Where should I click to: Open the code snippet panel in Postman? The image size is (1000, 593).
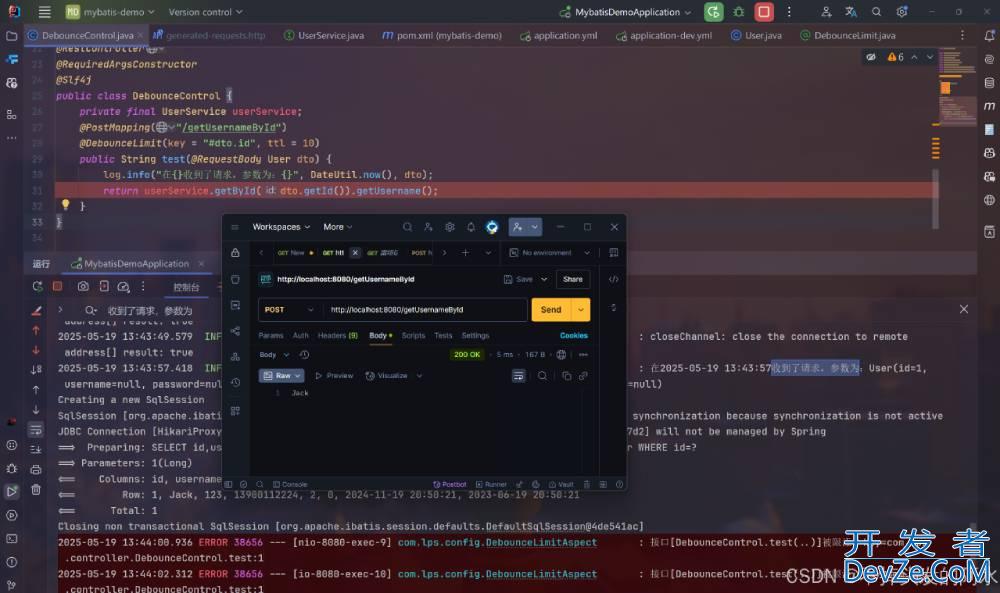click(x=614, y=279)
